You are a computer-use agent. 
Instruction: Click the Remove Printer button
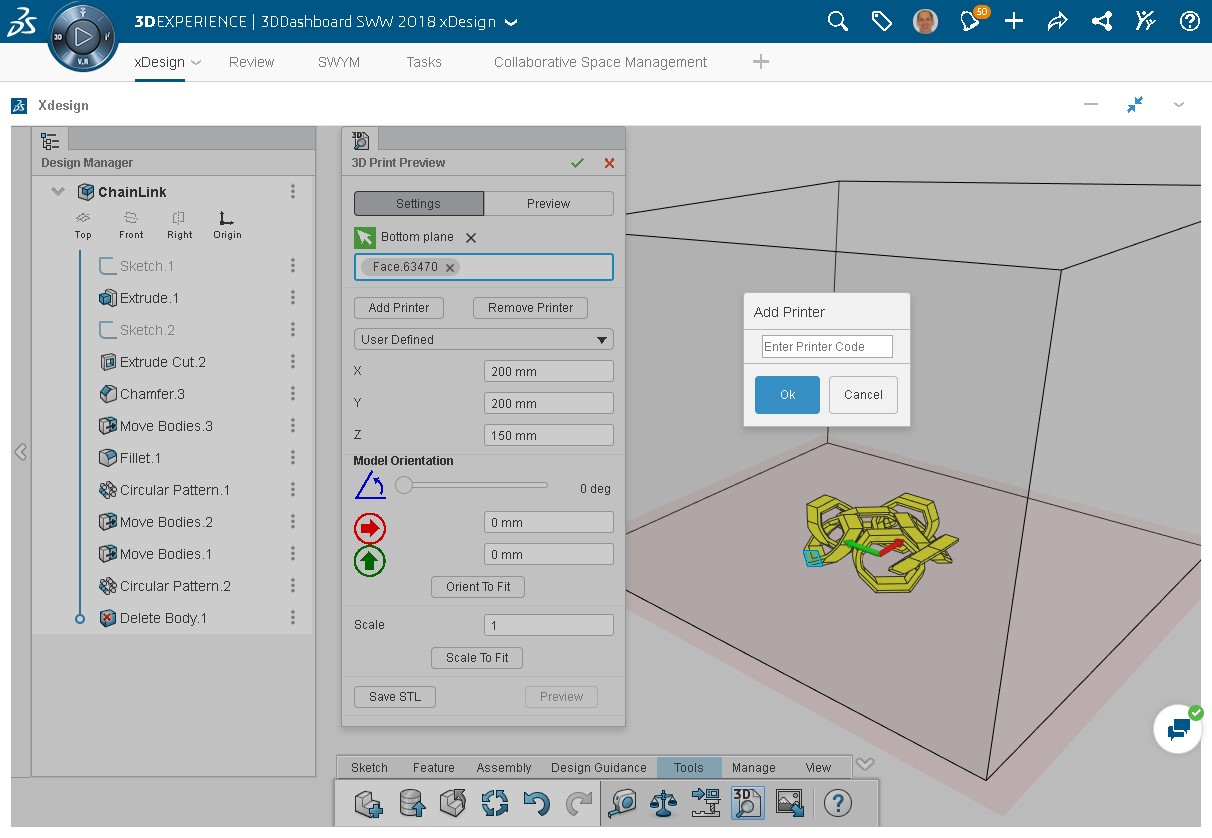pos(531,308)
